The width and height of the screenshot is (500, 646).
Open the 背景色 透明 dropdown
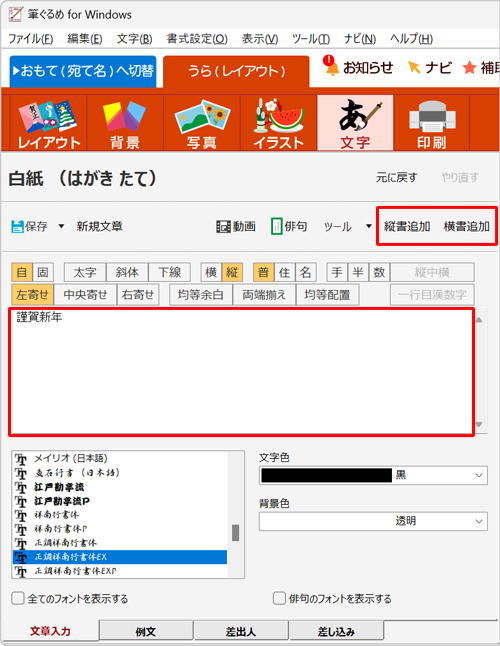(x=479, y=522)
